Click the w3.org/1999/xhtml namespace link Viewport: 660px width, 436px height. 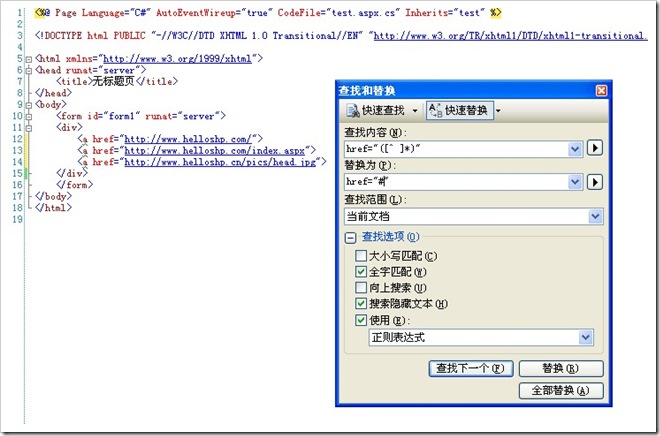click(177, 58)
